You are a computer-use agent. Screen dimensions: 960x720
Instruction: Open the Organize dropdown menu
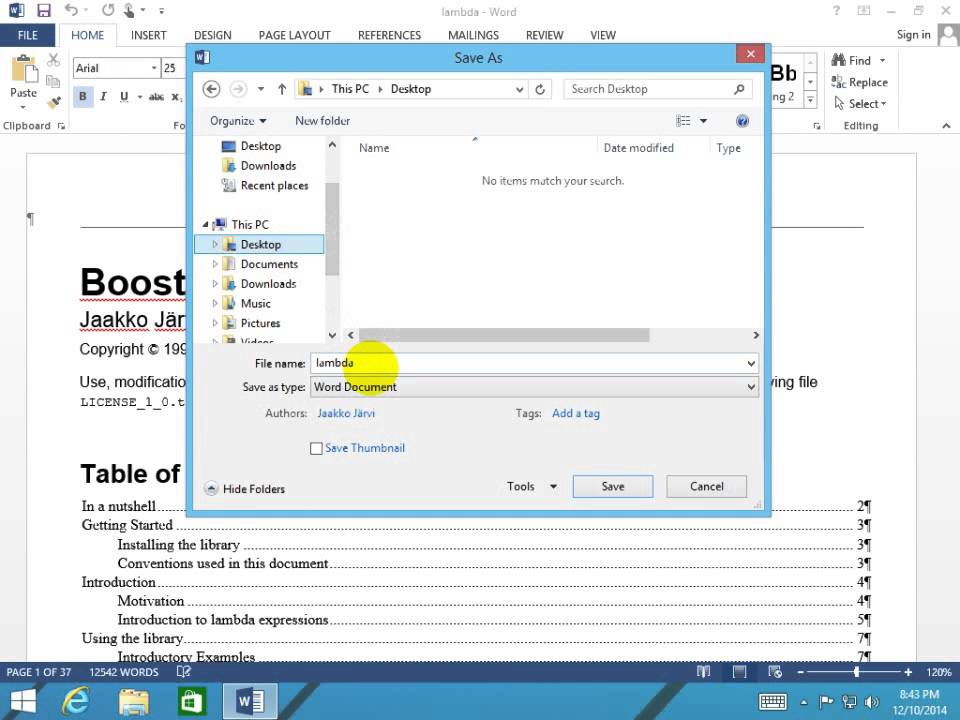pos(238,121)
